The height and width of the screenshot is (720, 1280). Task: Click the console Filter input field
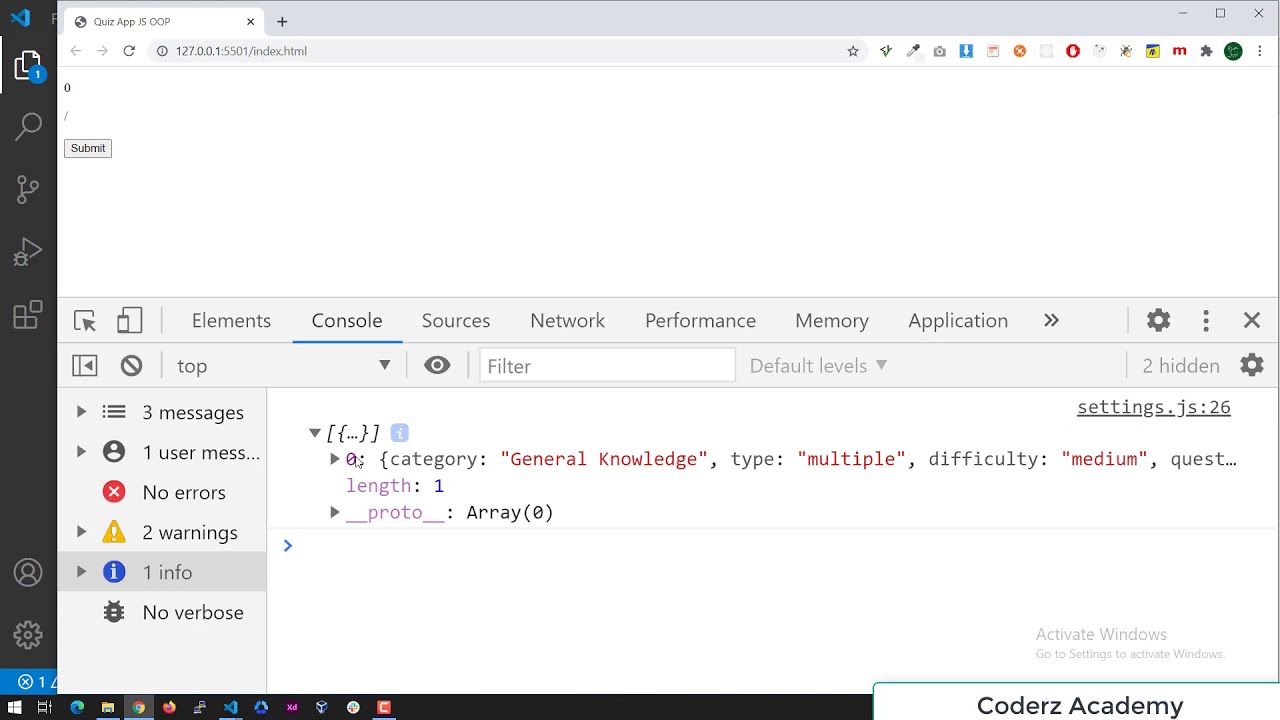[x=607, y=366]
